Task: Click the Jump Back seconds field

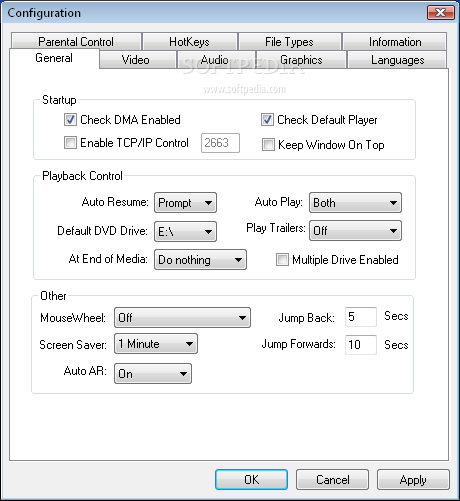Action: [361, 317]
